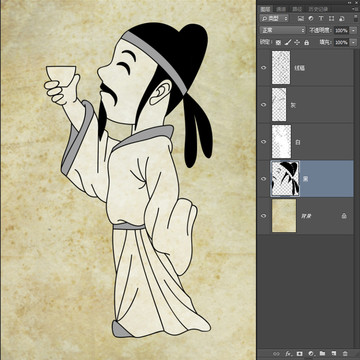Lock all padlock icon in lock row
The width and height of the screenshot is (360, 360).
306,42
